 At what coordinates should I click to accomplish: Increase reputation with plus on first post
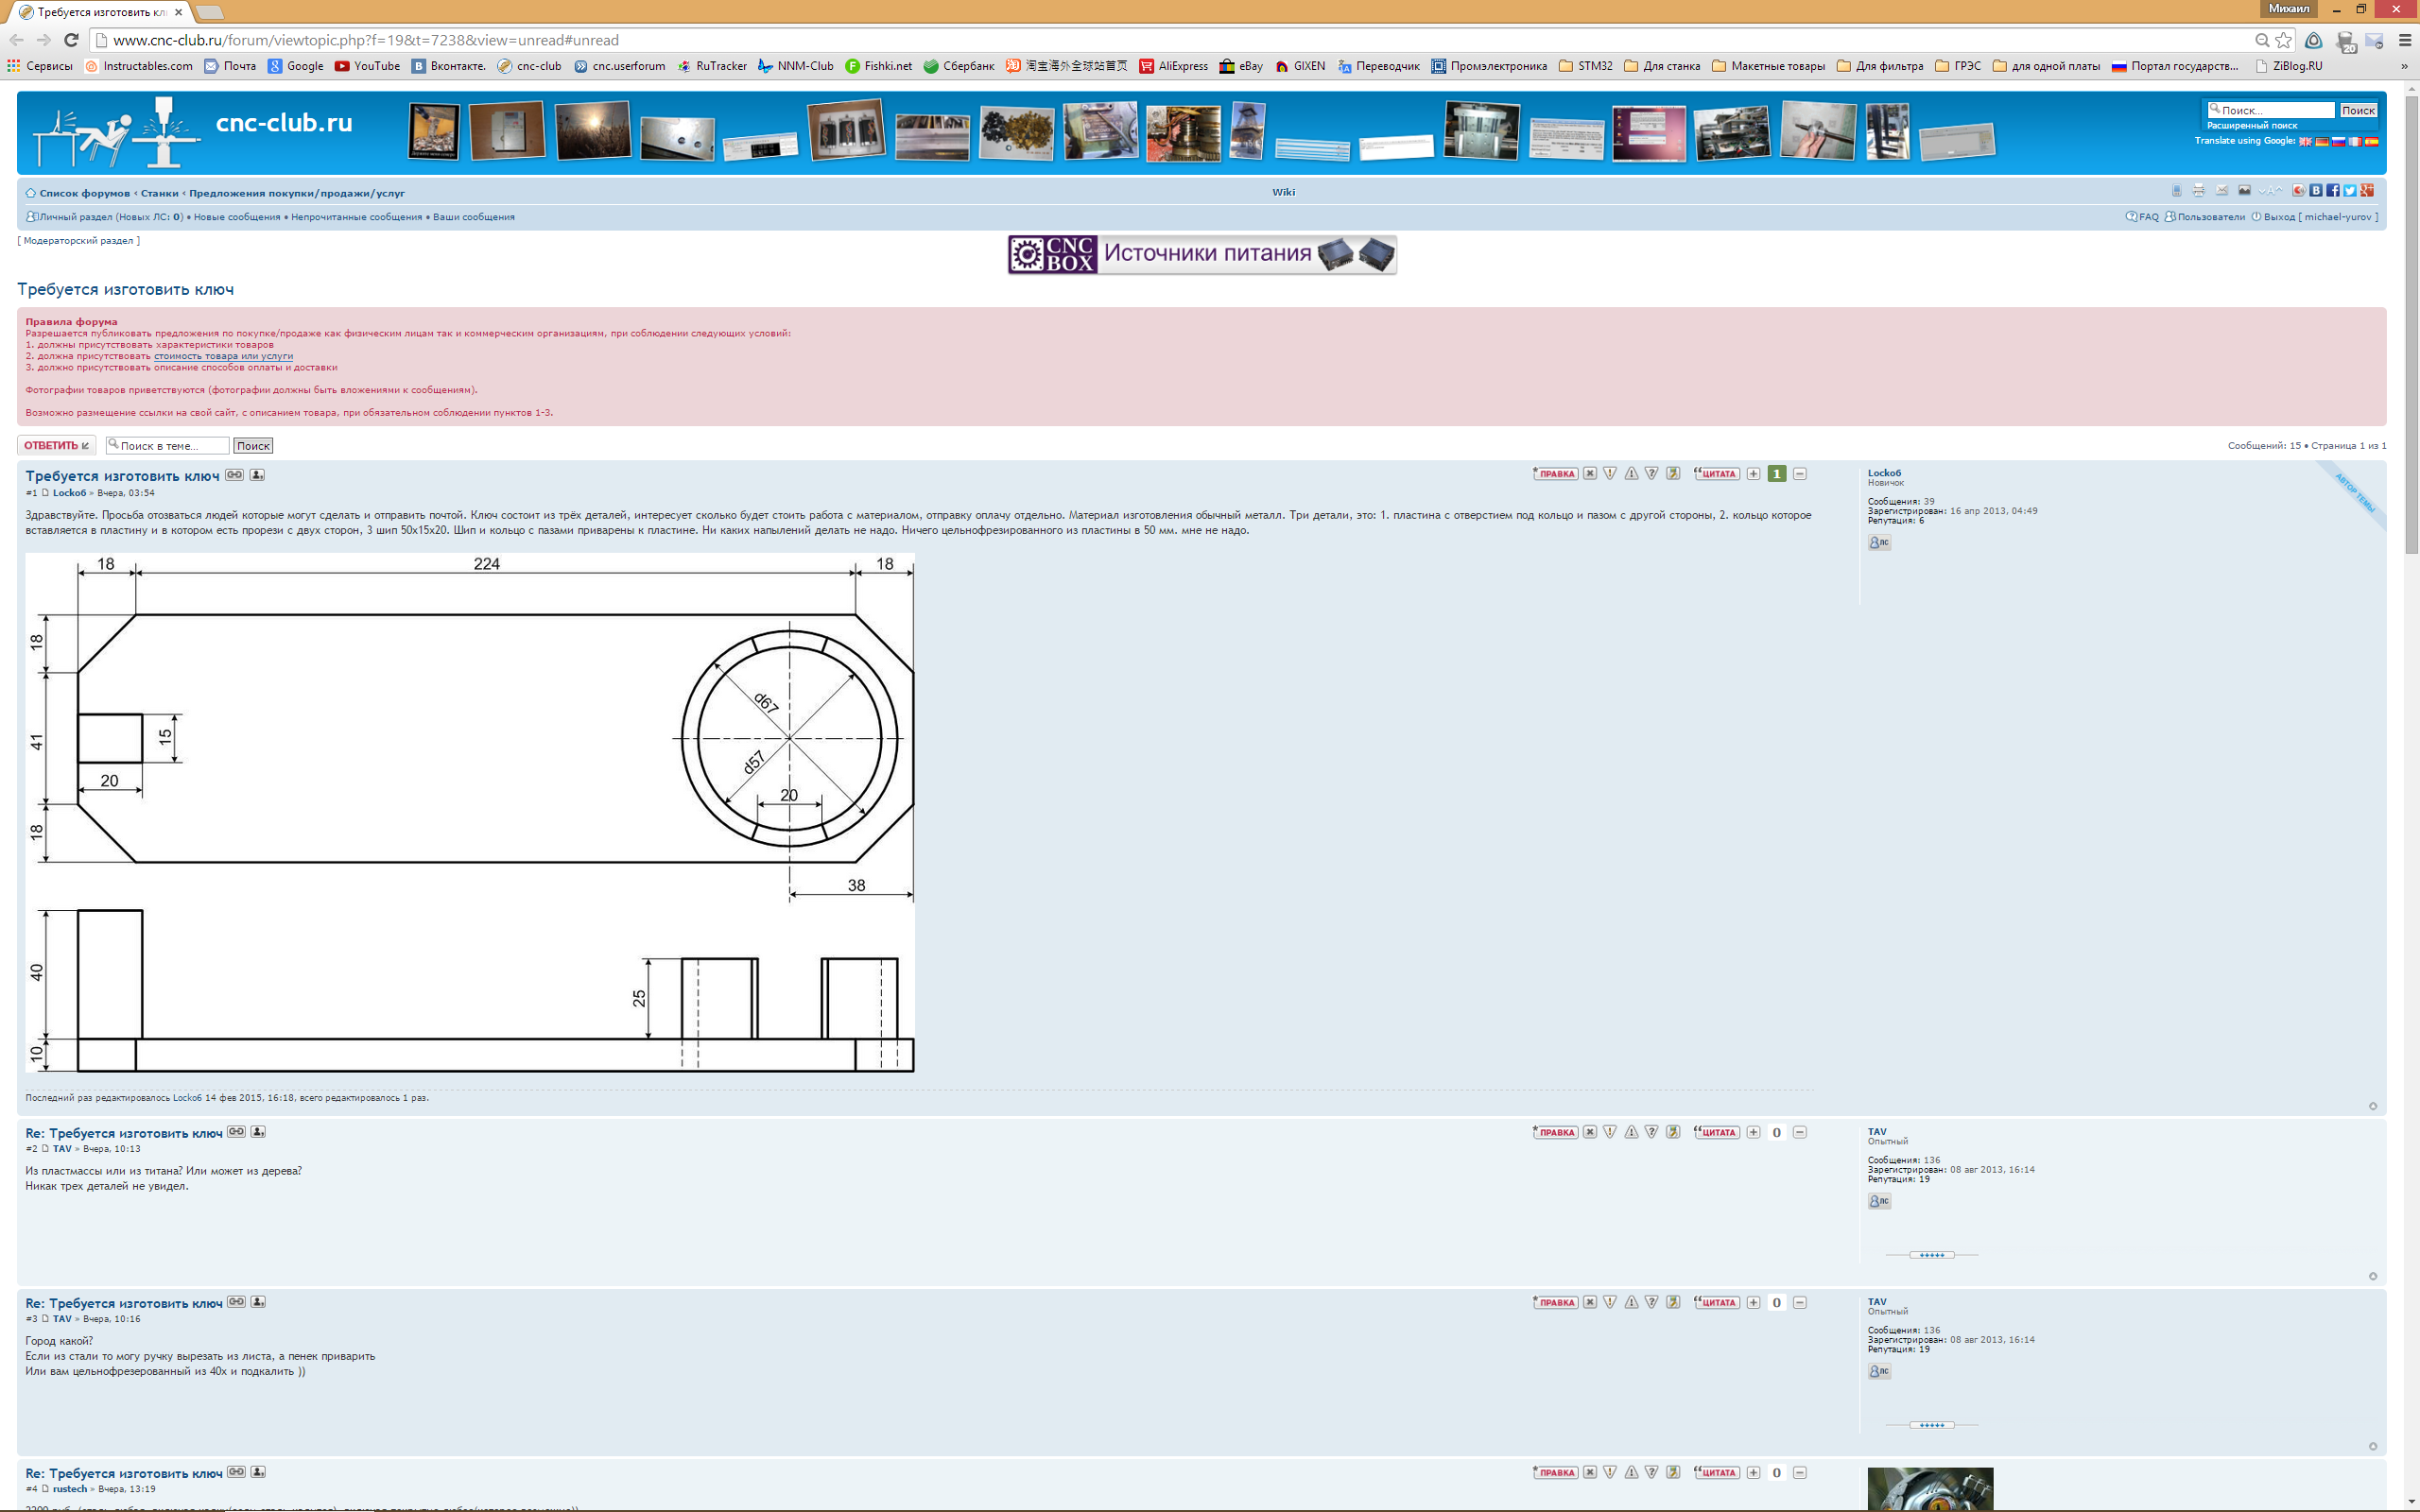coord(1753,474)
